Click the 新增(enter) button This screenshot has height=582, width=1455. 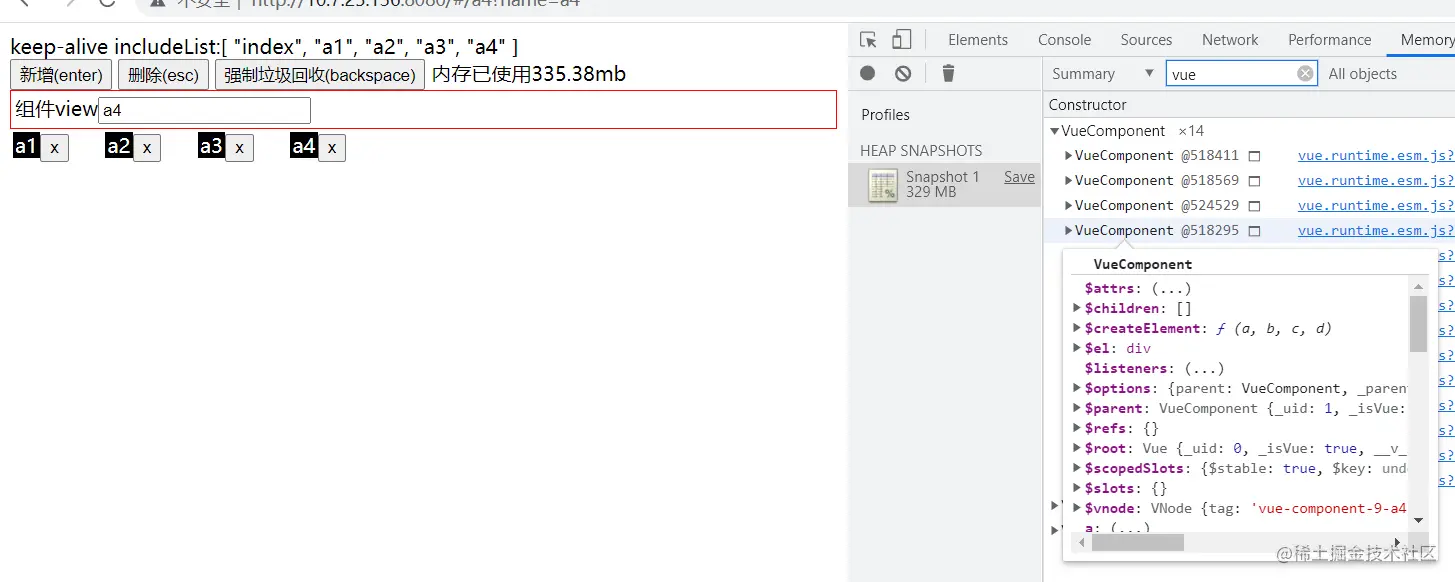[x=61, y=75]
